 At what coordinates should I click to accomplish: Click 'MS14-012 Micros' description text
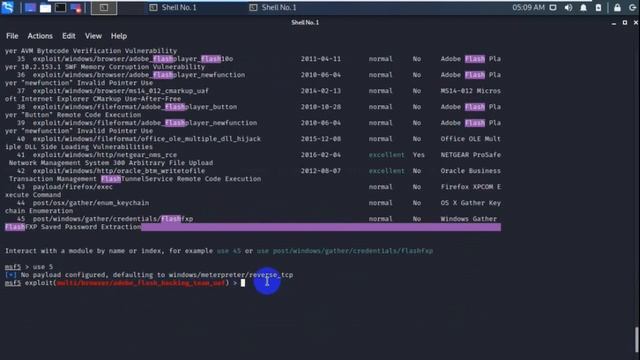pyautogui.click(x=471, y=91)
